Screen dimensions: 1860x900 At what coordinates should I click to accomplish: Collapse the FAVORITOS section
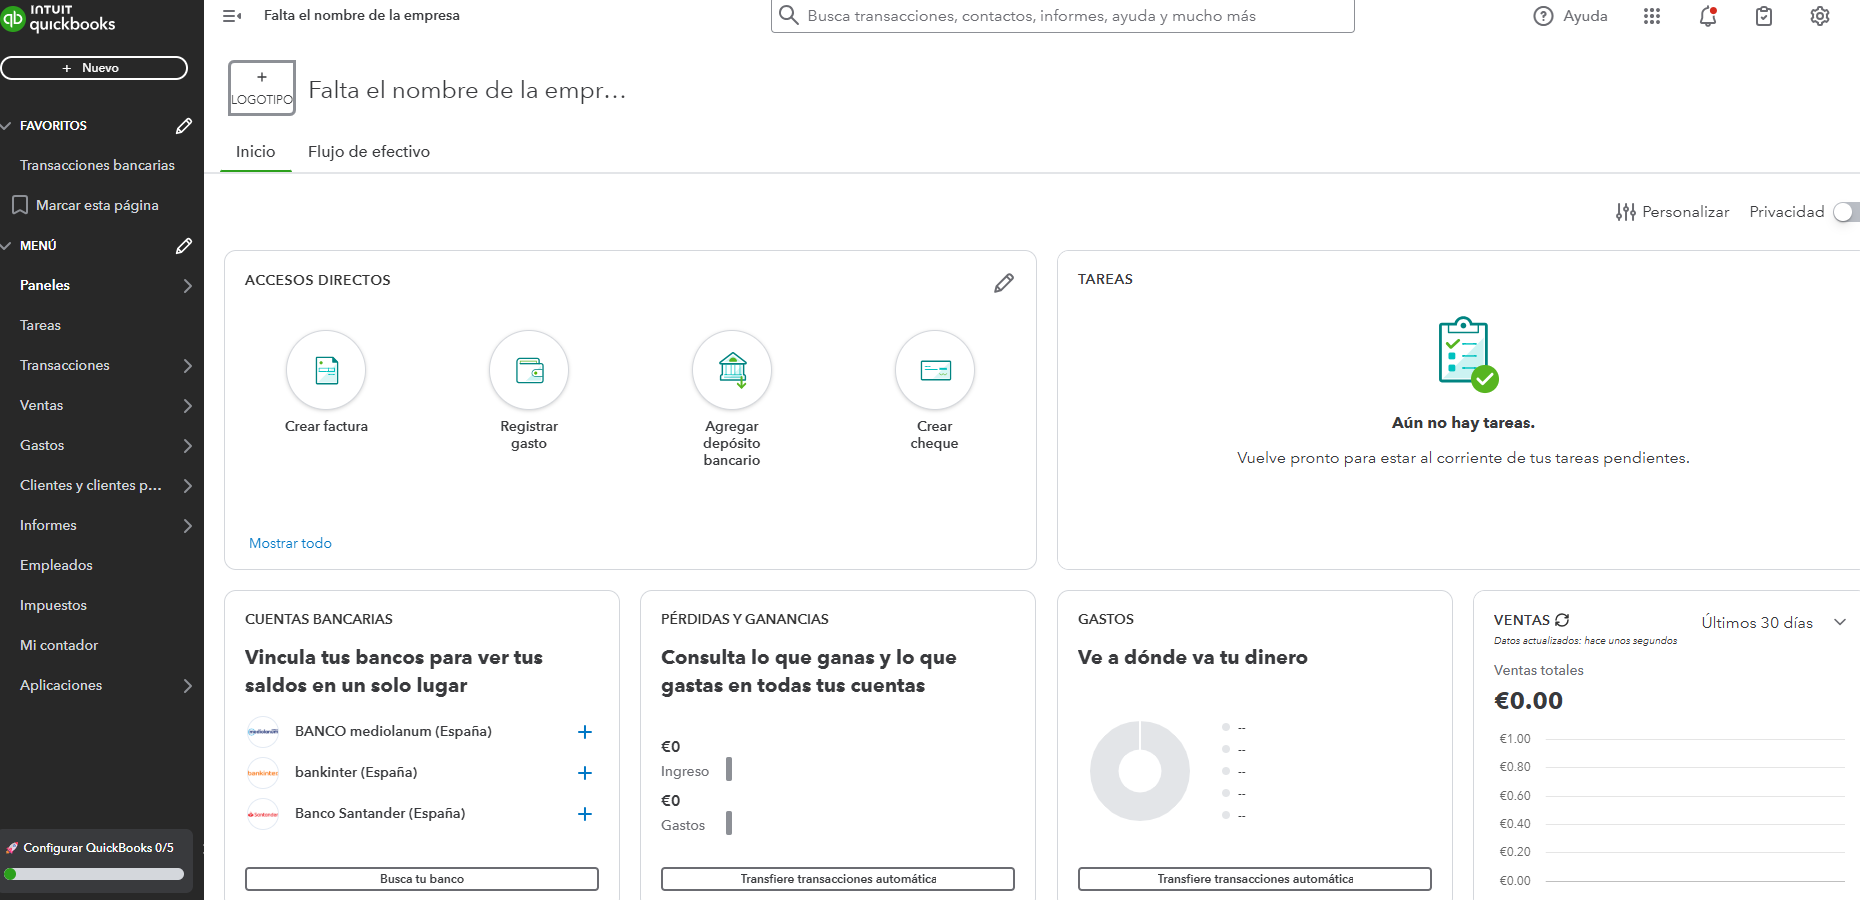[7, 126]
